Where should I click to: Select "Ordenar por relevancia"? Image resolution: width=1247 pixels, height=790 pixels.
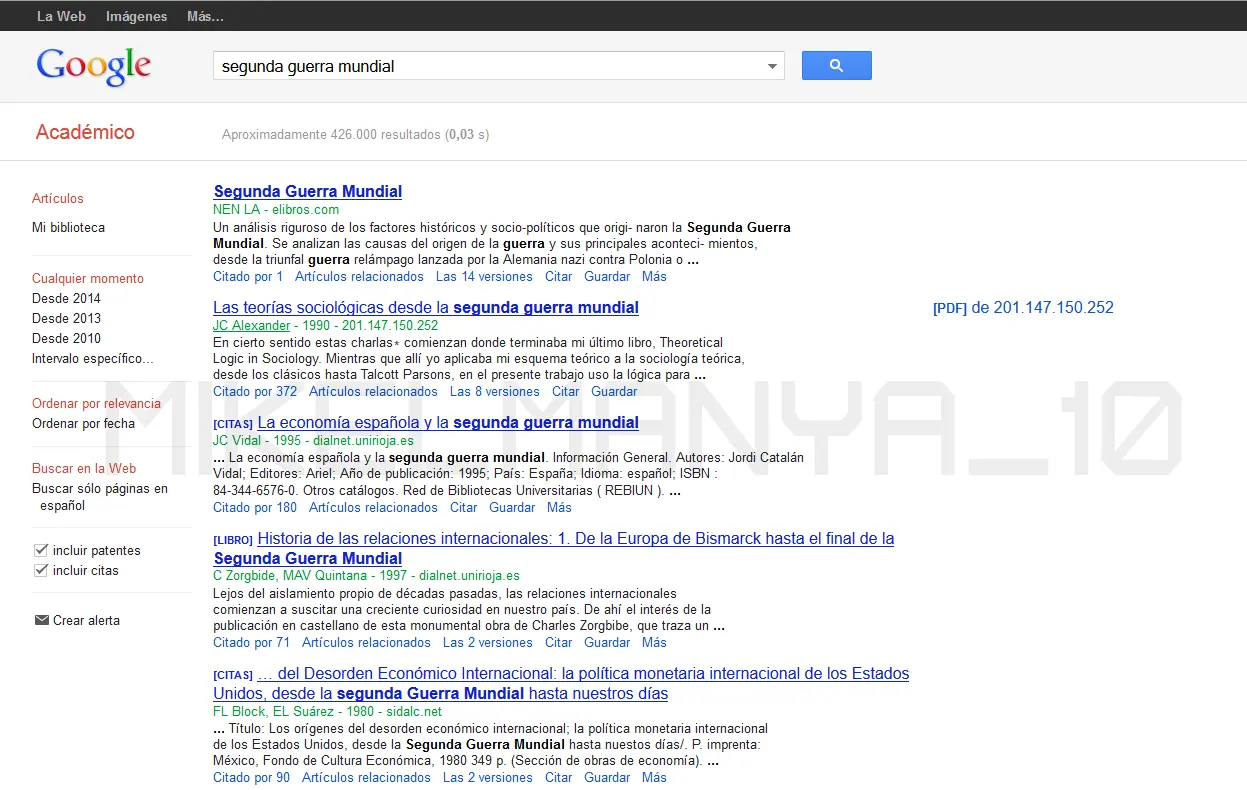click(96, 403)
